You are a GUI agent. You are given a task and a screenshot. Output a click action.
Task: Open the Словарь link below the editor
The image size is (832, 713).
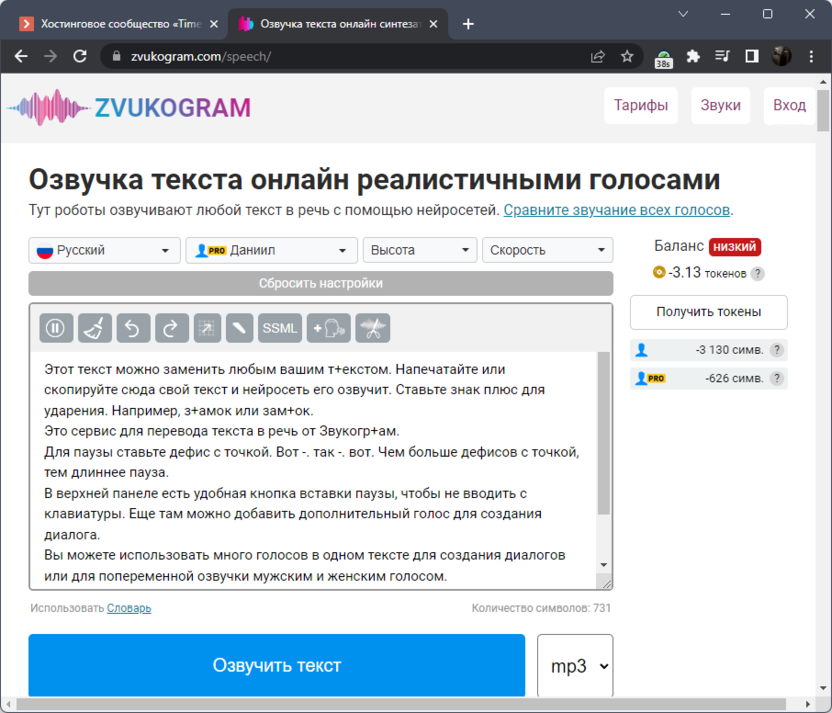click(x=129, y=608)
